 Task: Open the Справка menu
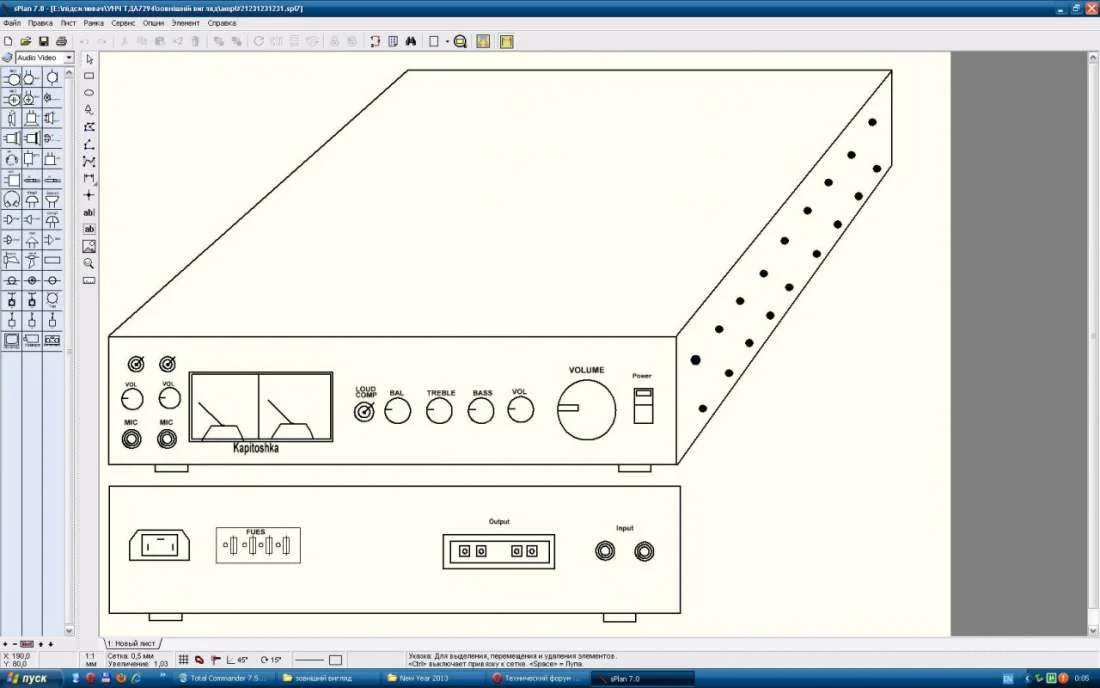click(x=222, y=23)
